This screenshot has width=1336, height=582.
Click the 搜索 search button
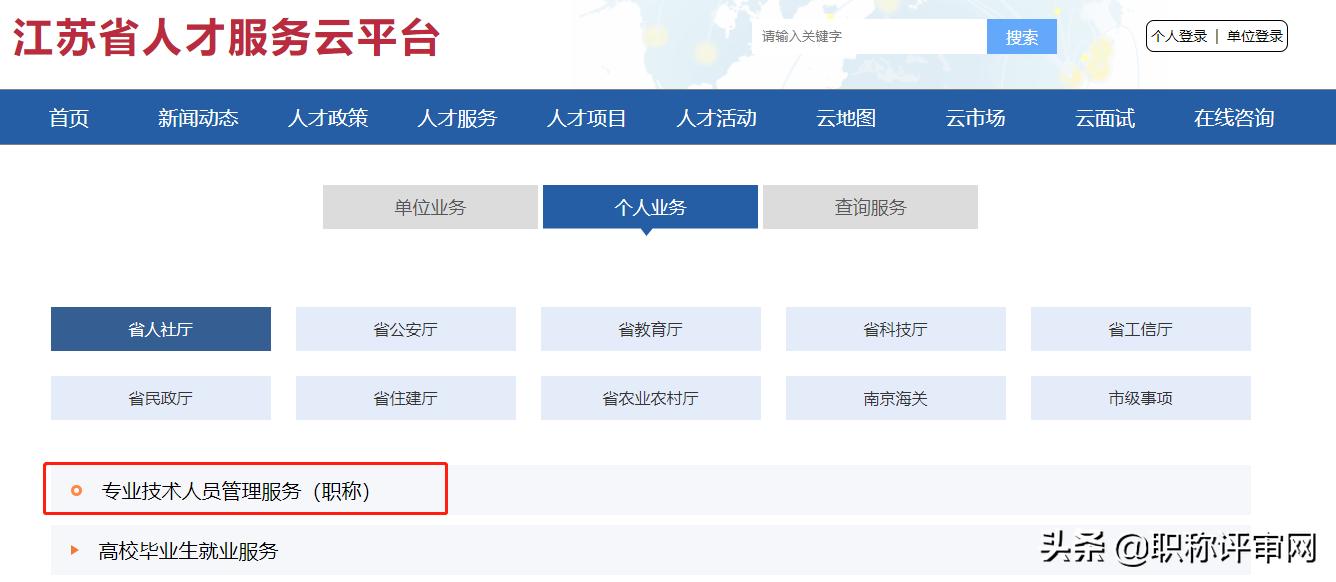point(1021,36)
